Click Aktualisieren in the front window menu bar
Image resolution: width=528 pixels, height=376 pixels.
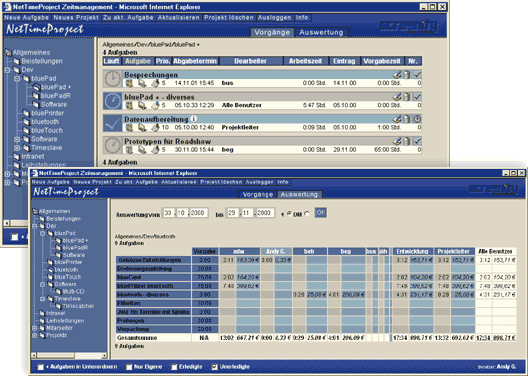tap(178, 182)
